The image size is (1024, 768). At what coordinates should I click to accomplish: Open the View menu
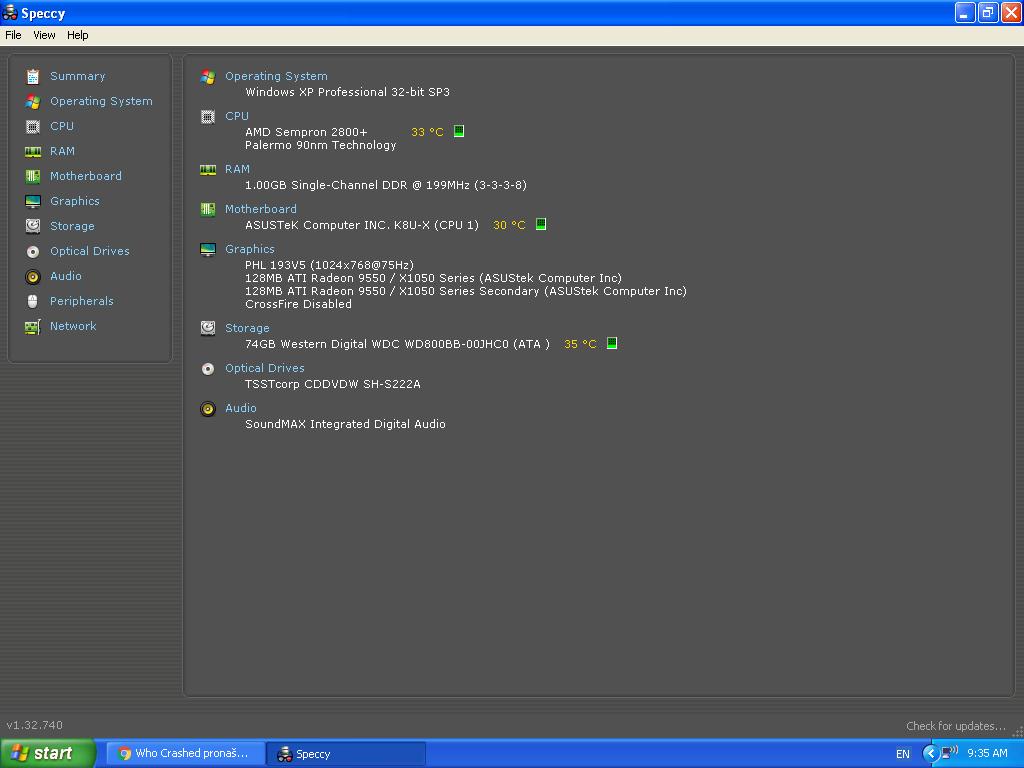(44, 35)
